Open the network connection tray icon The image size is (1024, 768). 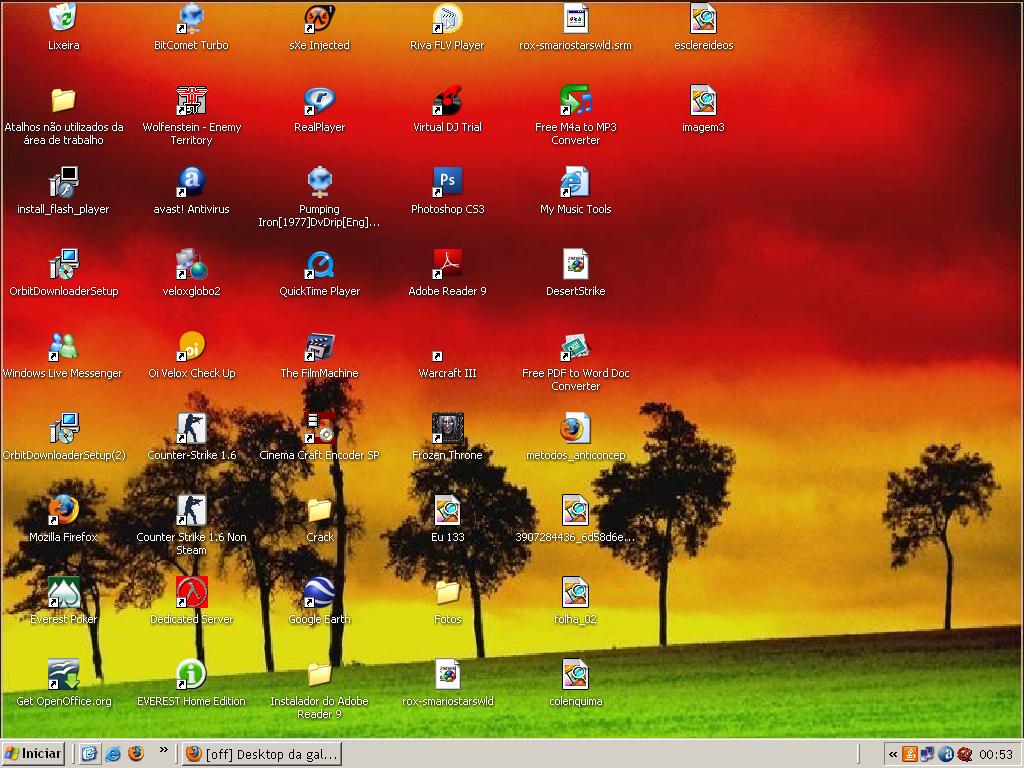pos(927,754)
